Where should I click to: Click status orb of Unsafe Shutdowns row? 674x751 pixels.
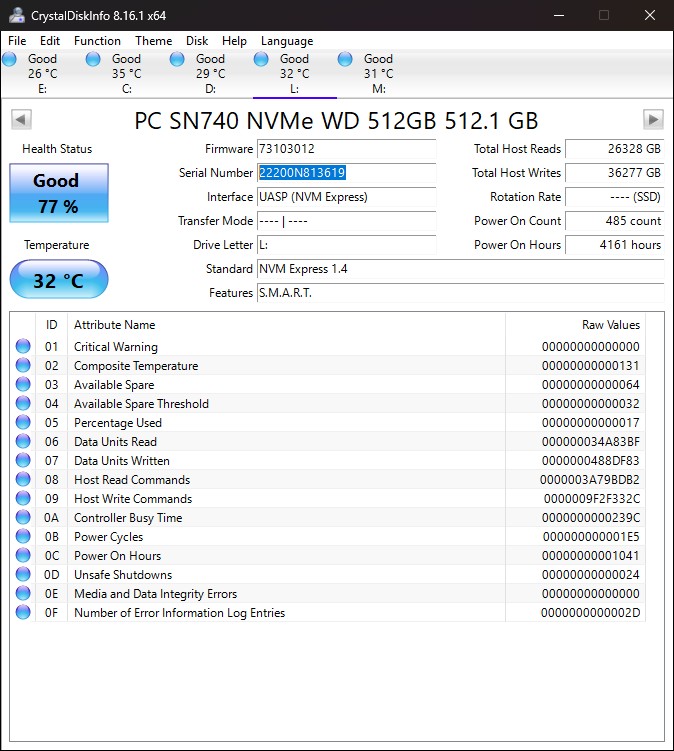click(23, 574)
